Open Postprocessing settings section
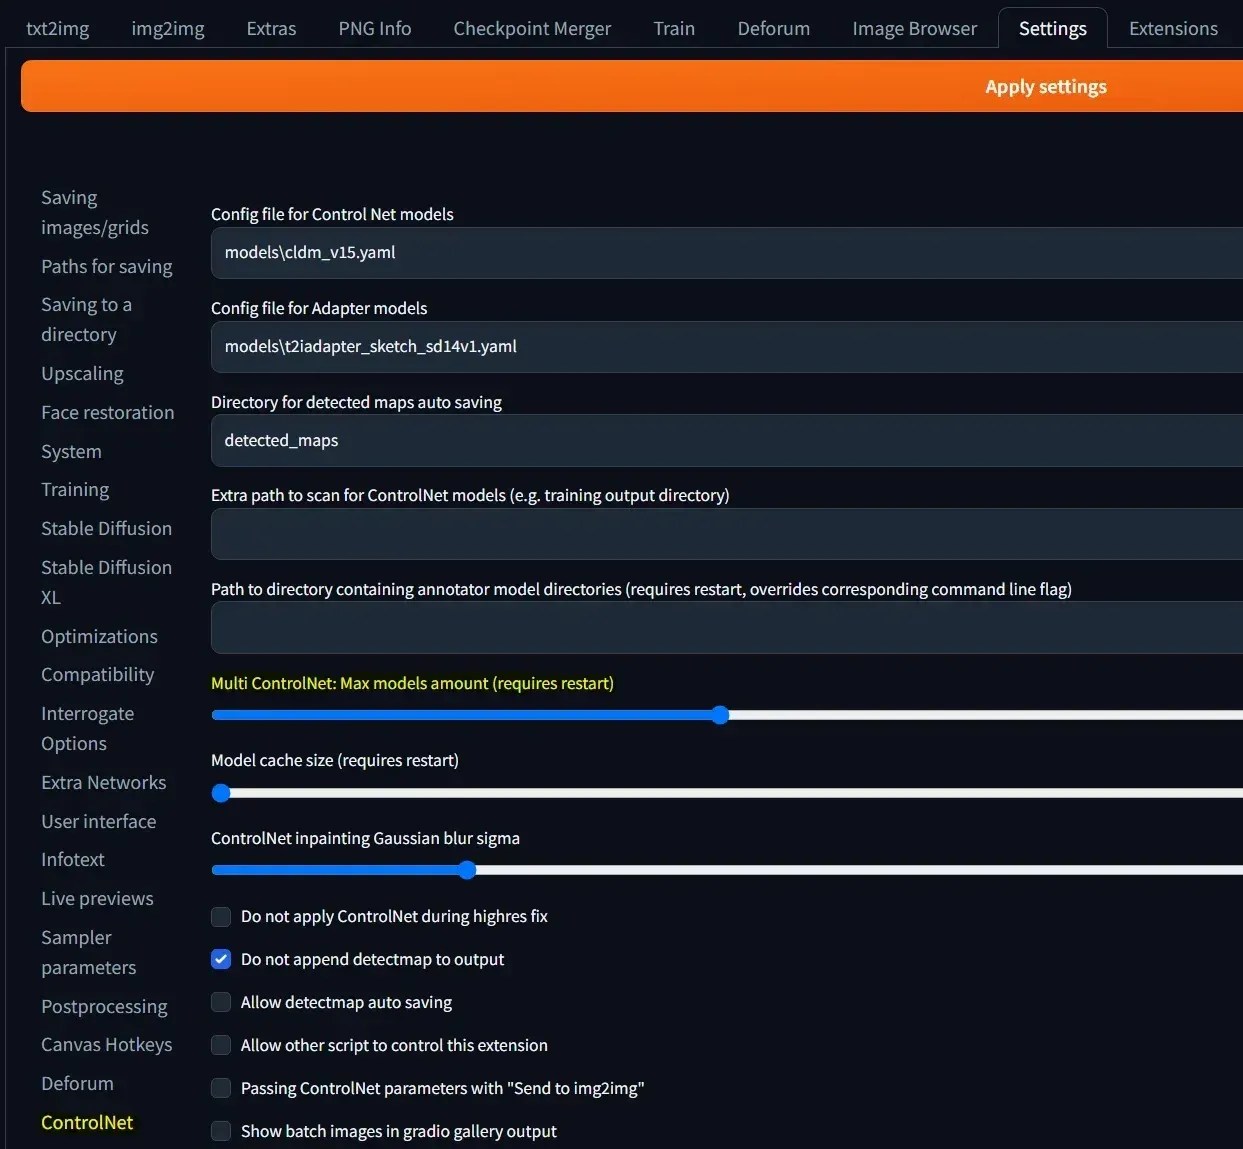This screenshot has height=1149, width=1243. (104, 1006)
